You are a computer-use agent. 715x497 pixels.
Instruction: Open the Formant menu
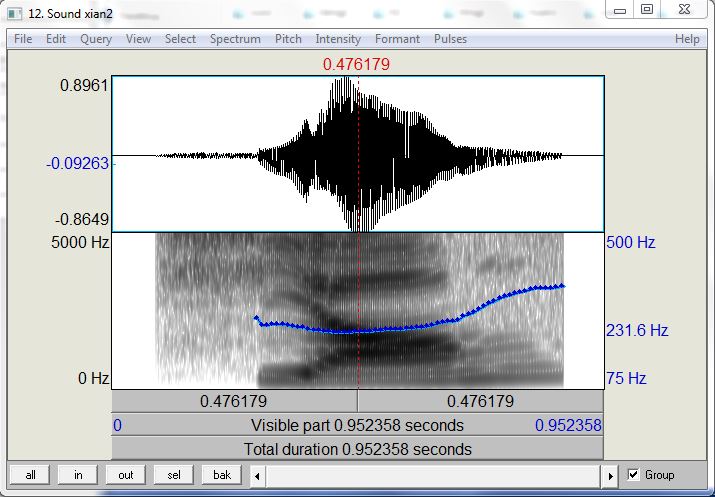pyautogui.click(x=397, y=39)
